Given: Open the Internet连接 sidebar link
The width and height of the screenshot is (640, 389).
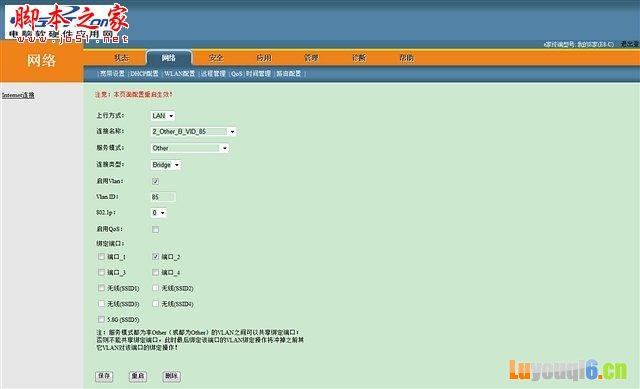Looking at the screenshot, I should (18, 95).
